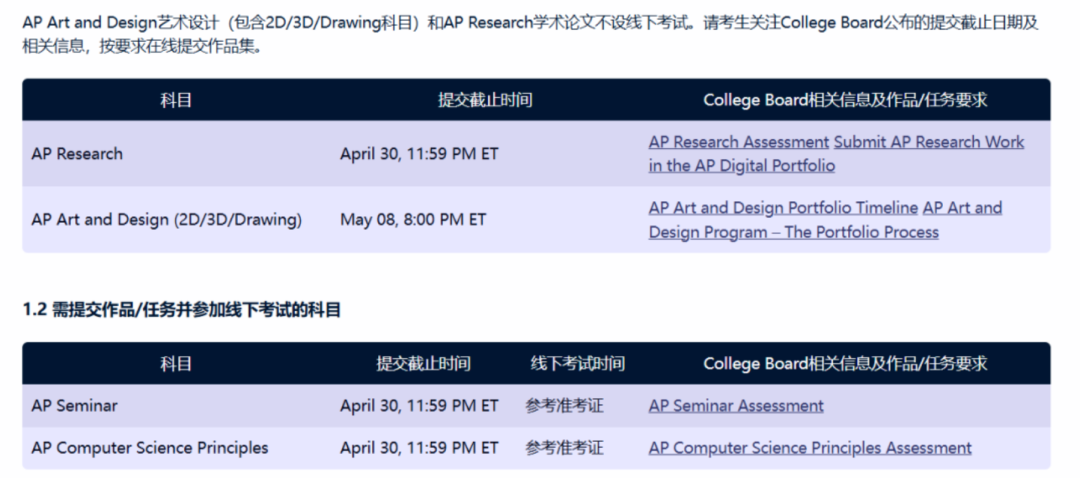
Task: Click second table's College Board相关信息 header
Action: coord(845,364)
